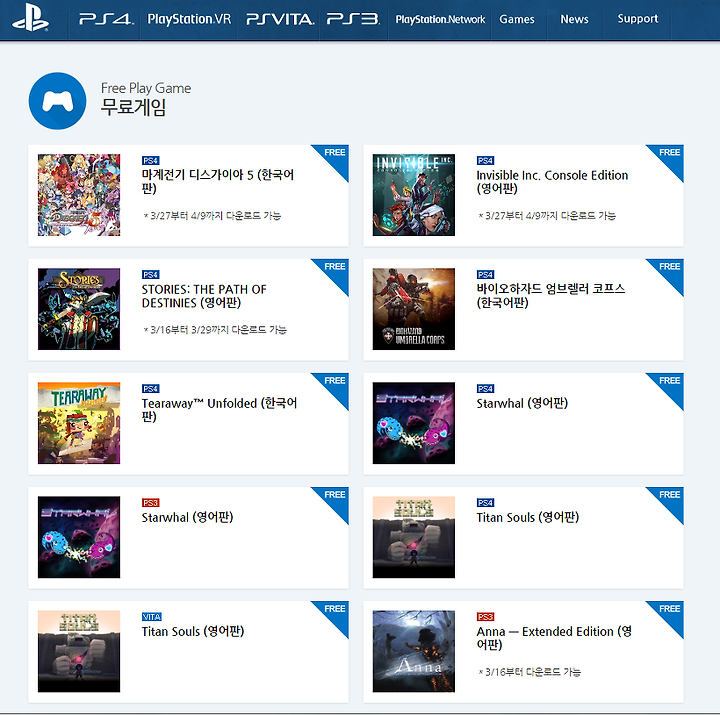Click the PS4 badge on Invisible Inc. card
The image size is (720, 715).
[485, 160]
